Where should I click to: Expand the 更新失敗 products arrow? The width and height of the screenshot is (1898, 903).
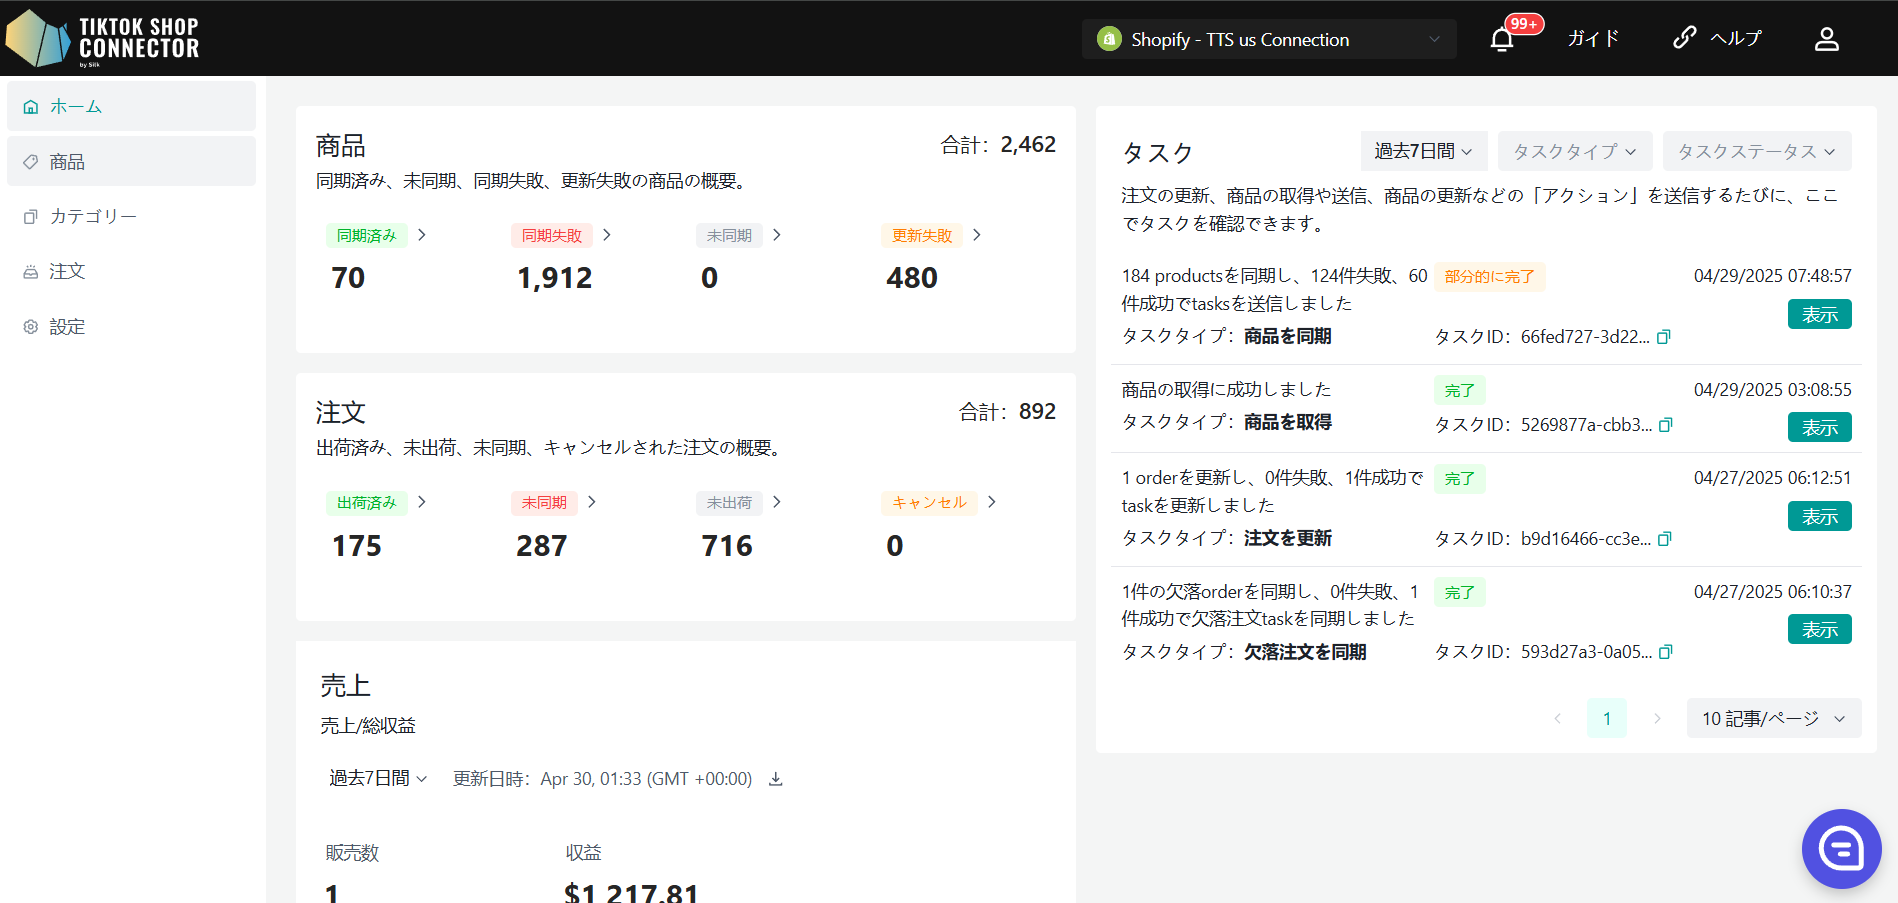click(977, 235)
